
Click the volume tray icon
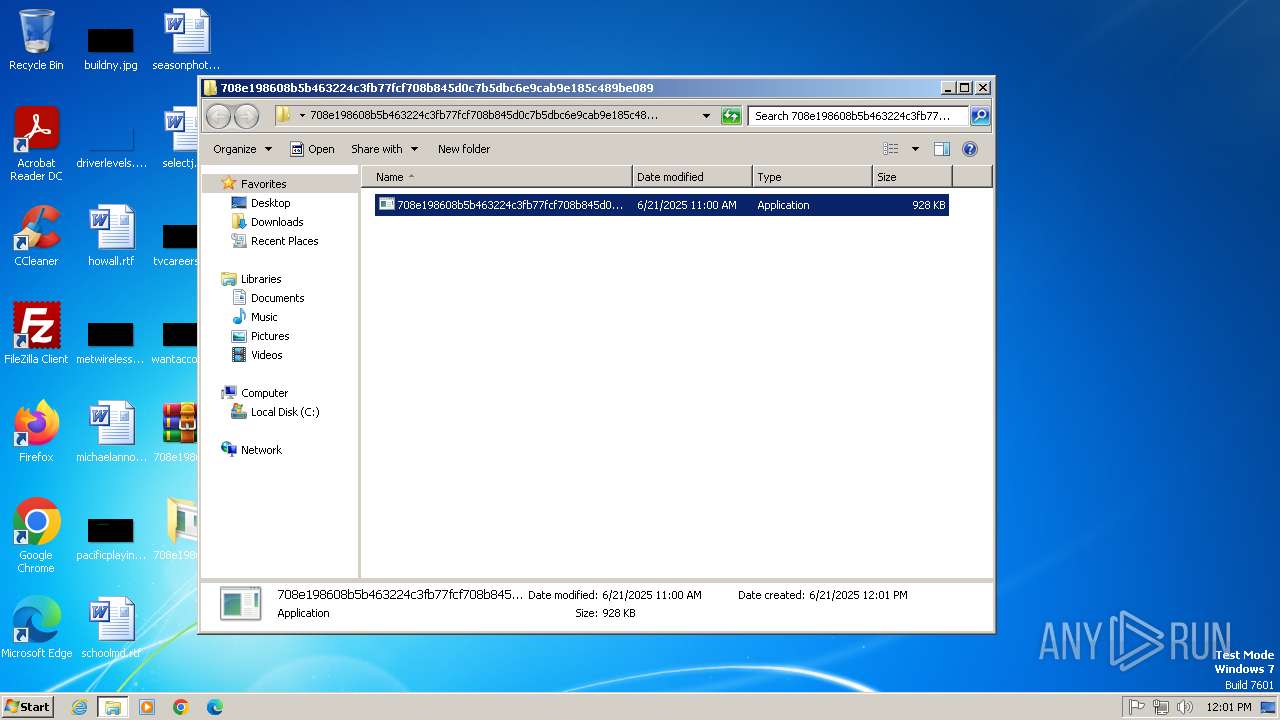(1185, 707)
